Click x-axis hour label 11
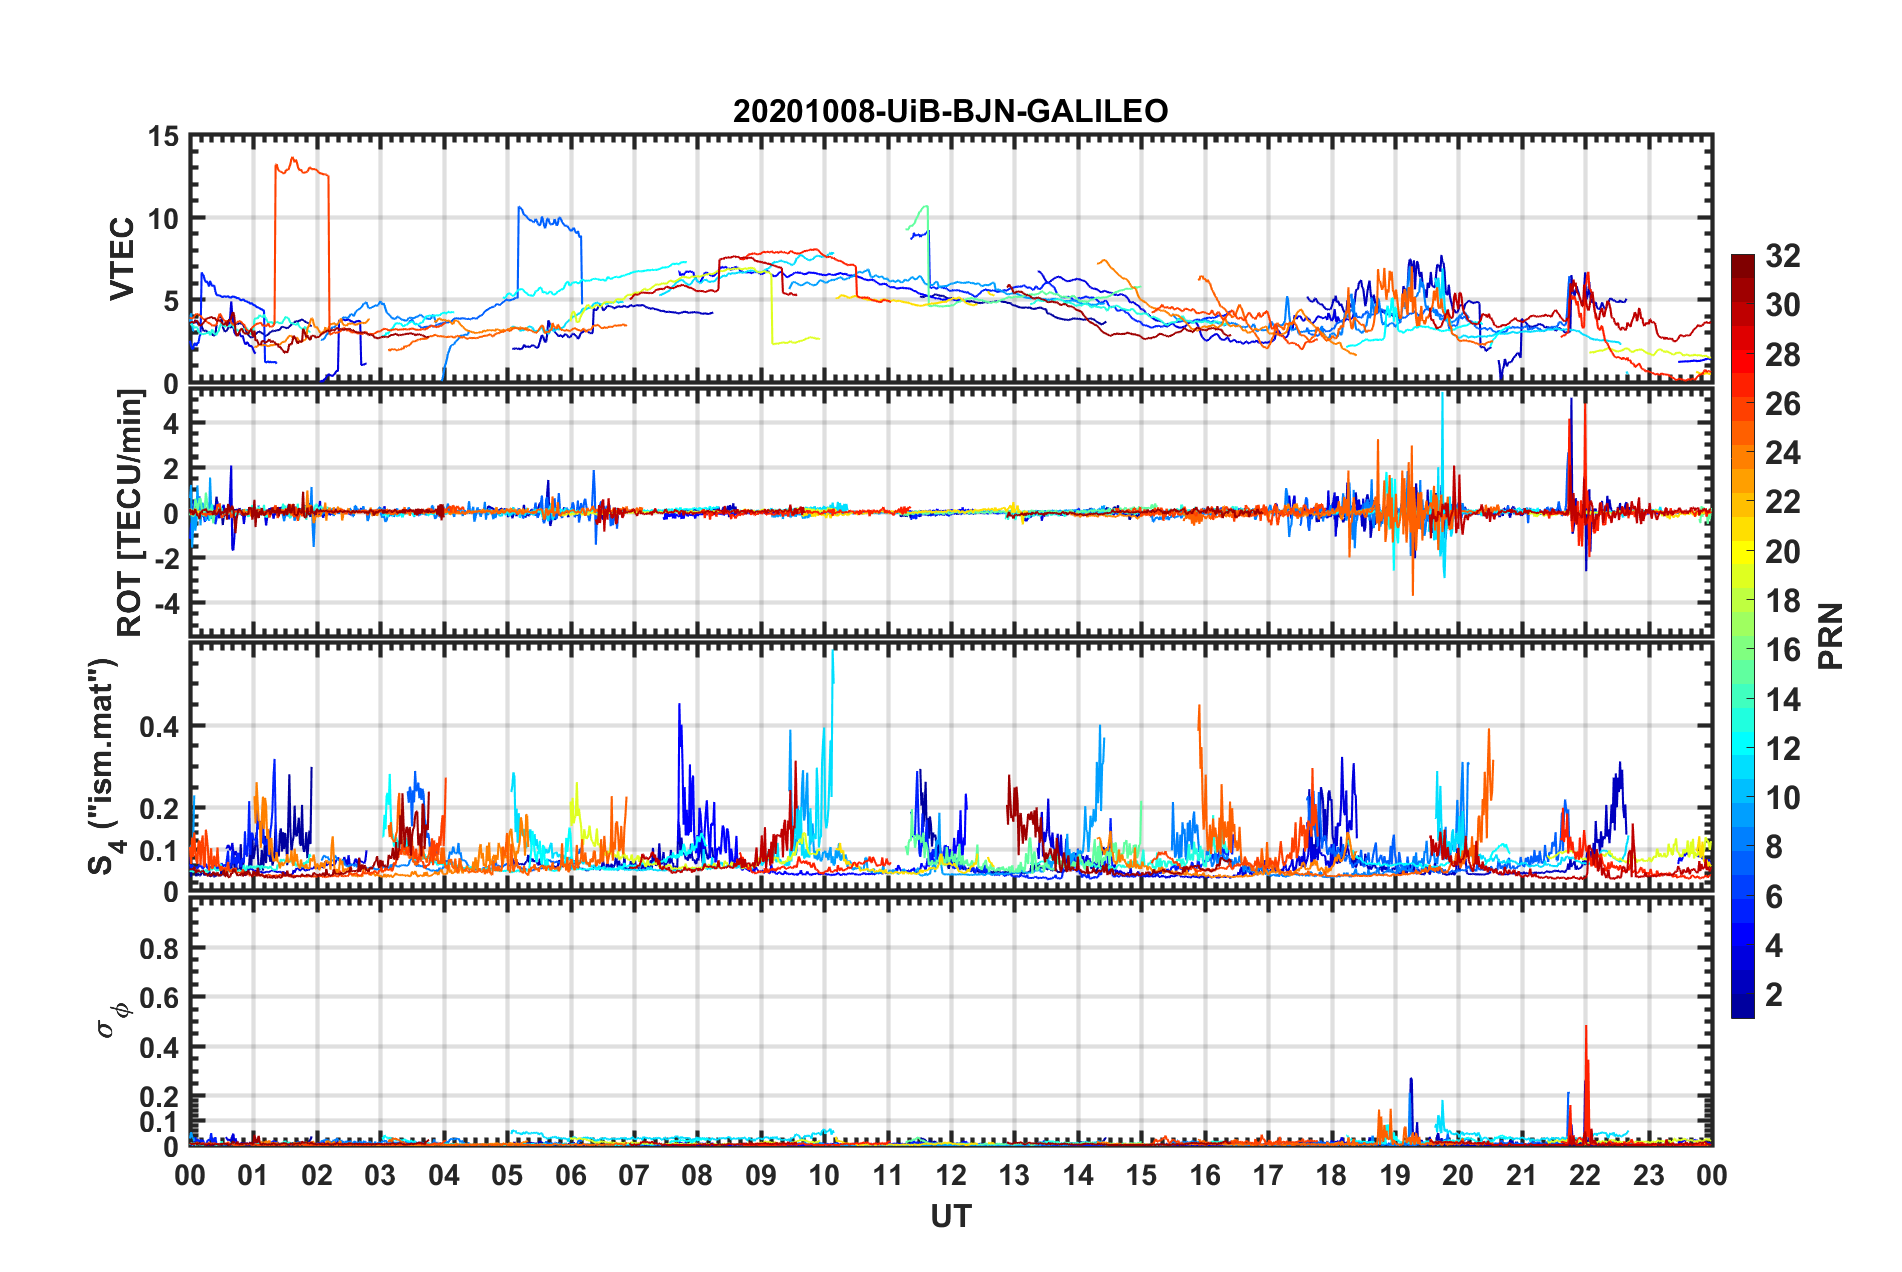1902x1272 pixels. tap(888, 1175)
